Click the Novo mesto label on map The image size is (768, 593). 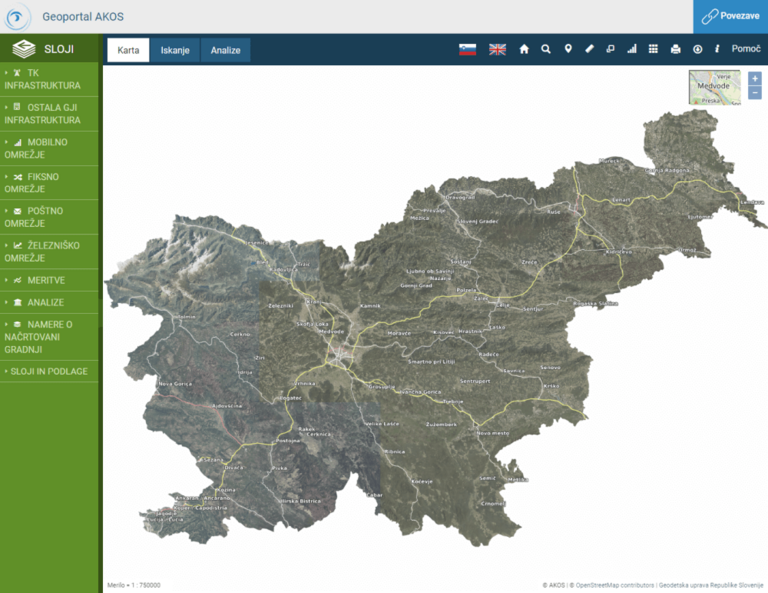(x=493, y=433)
